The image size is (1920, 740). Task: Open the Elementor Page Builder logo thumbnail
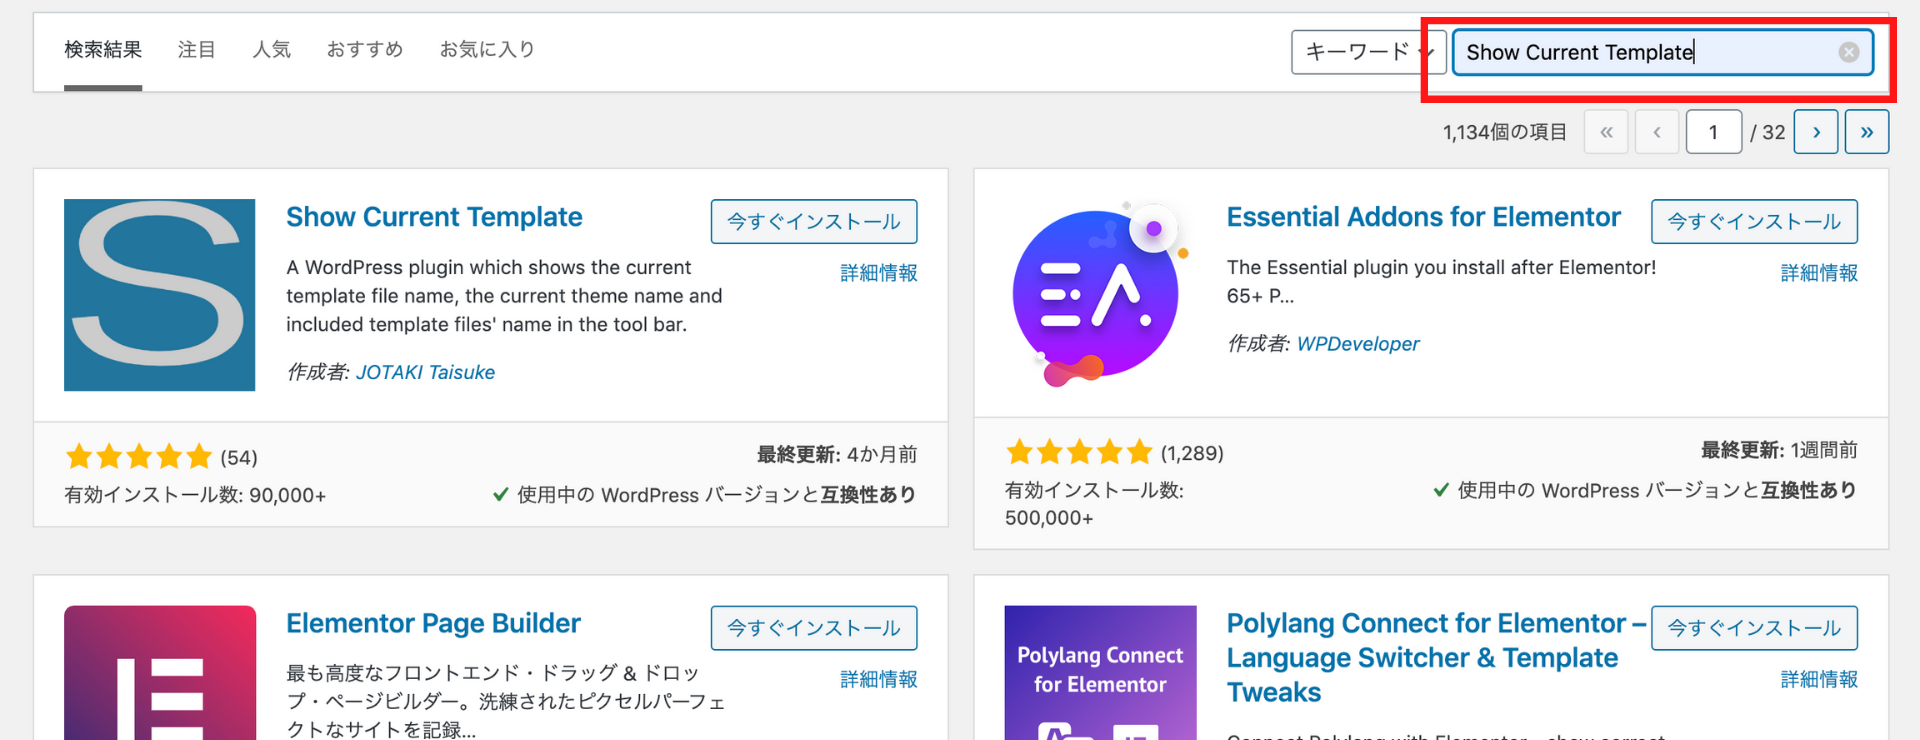pos(160,673)
